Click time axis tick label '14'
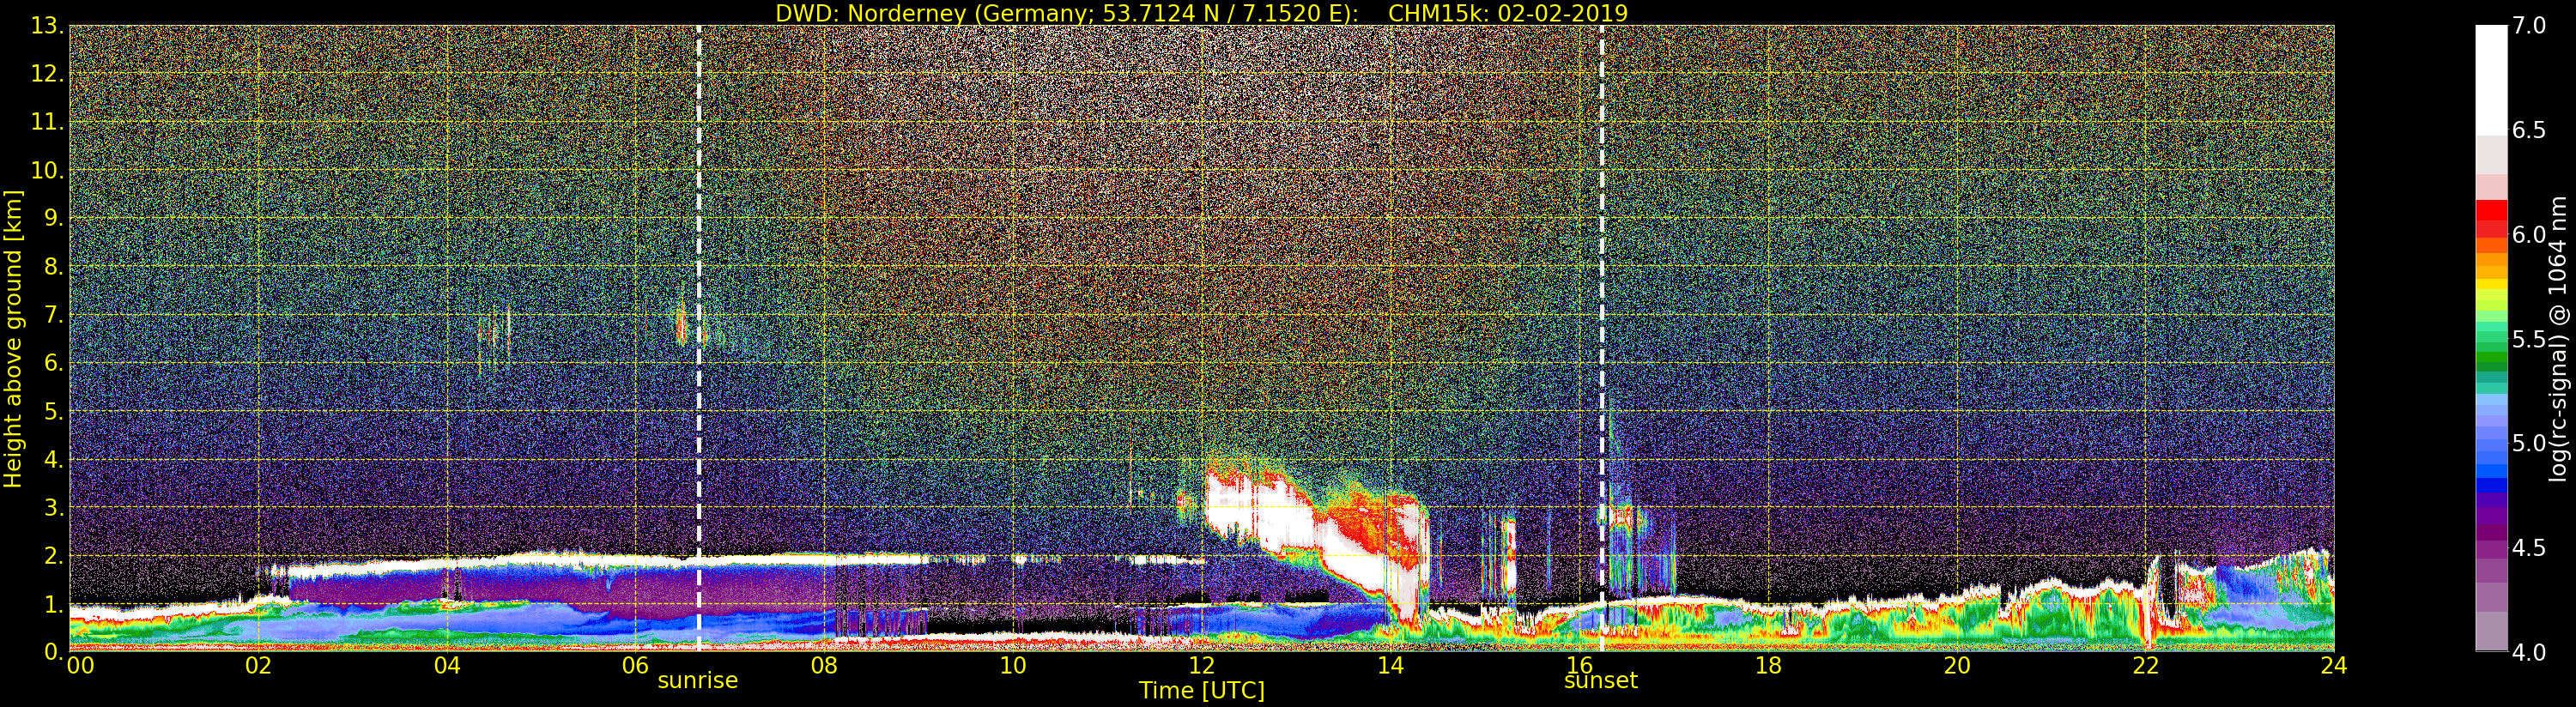Viewport: 2576px width, 707px height. 1390,666
